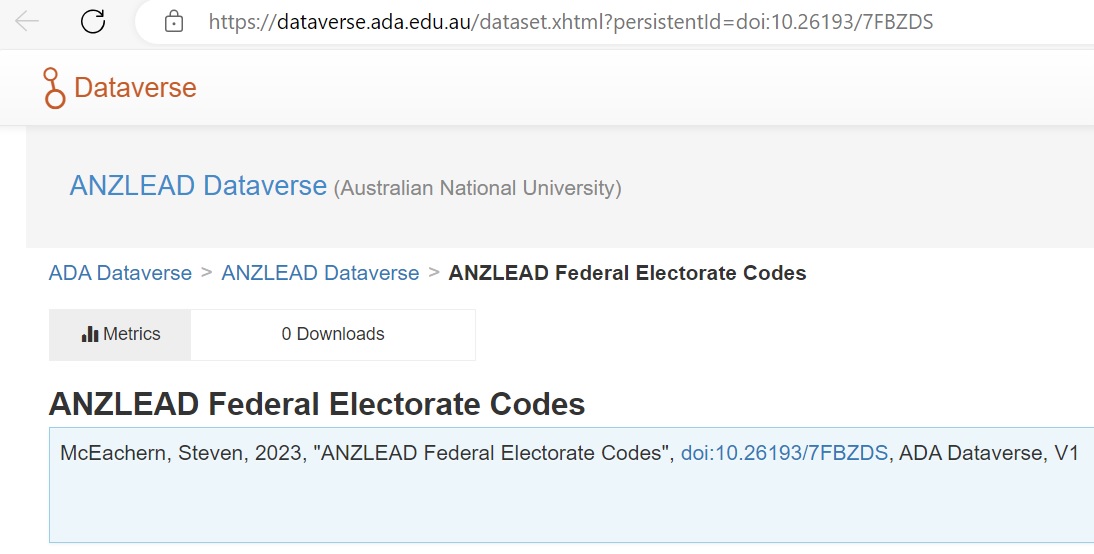
Task: Navigate to ADA Dataverse breadcrumb
Action: coord(120,273)
